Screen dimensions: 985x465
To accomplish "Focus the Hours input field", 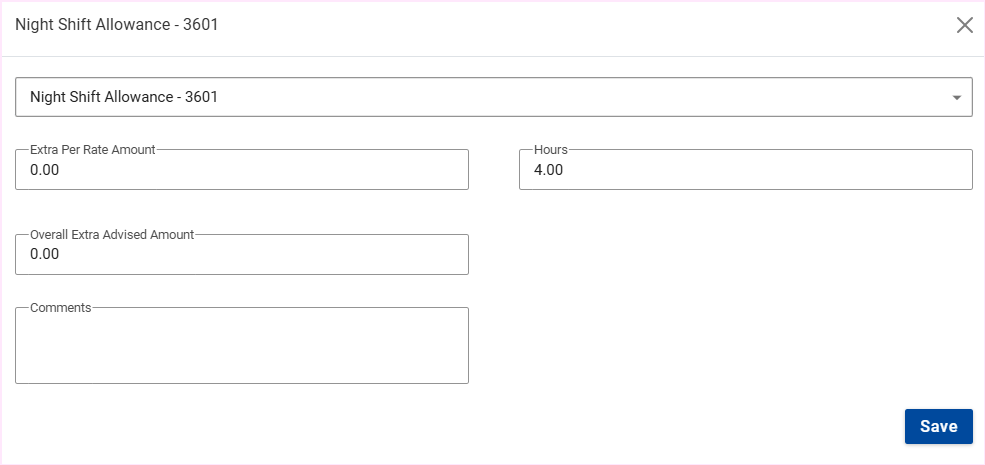I will click(x=745, y=170).
